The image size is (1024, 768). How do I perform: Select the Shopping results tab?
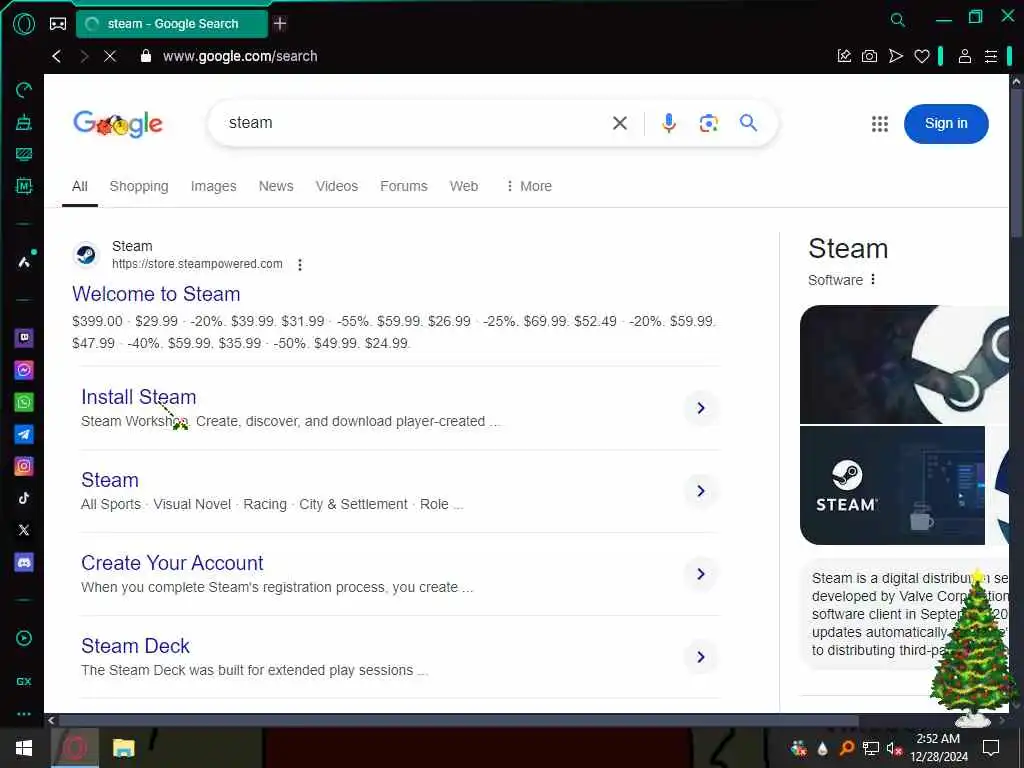tap(139, 186)
